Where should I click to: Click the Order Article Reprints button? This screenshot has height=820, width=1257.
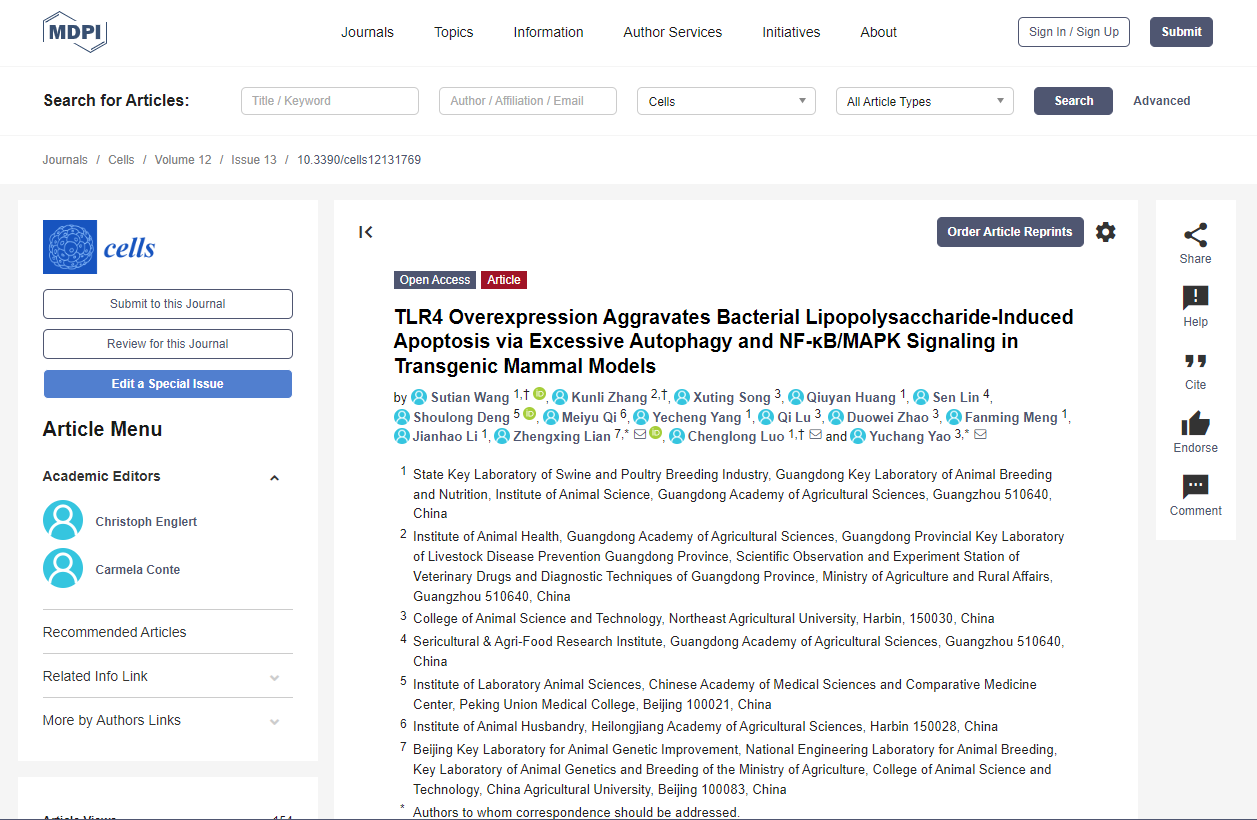pos(1009,232)
